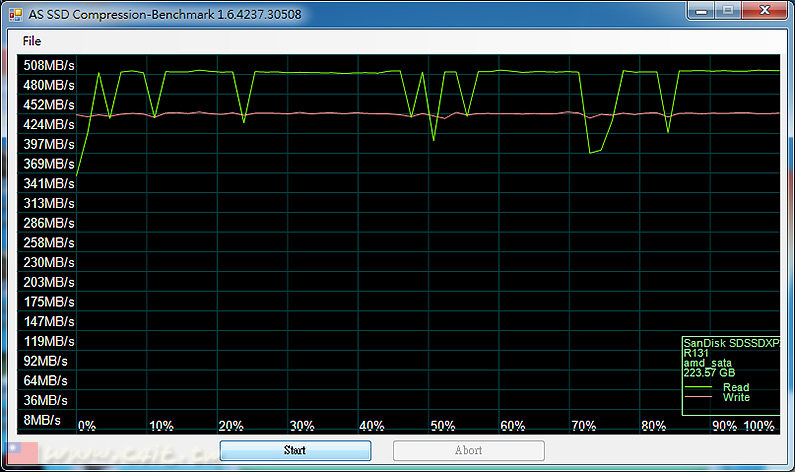795x472 pixels.
Task: Click the 100% compression label
Action: pos(760,426)
